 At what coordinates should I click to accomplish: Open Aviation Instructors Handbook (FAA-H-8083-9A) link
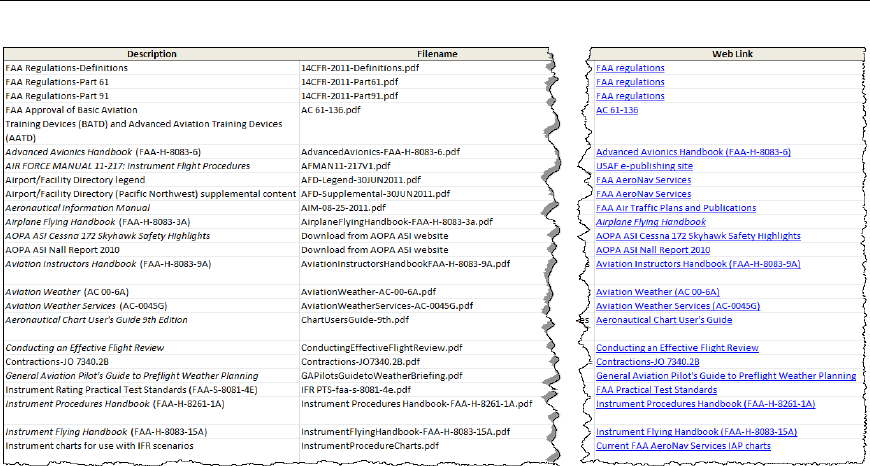coord(698,264)
